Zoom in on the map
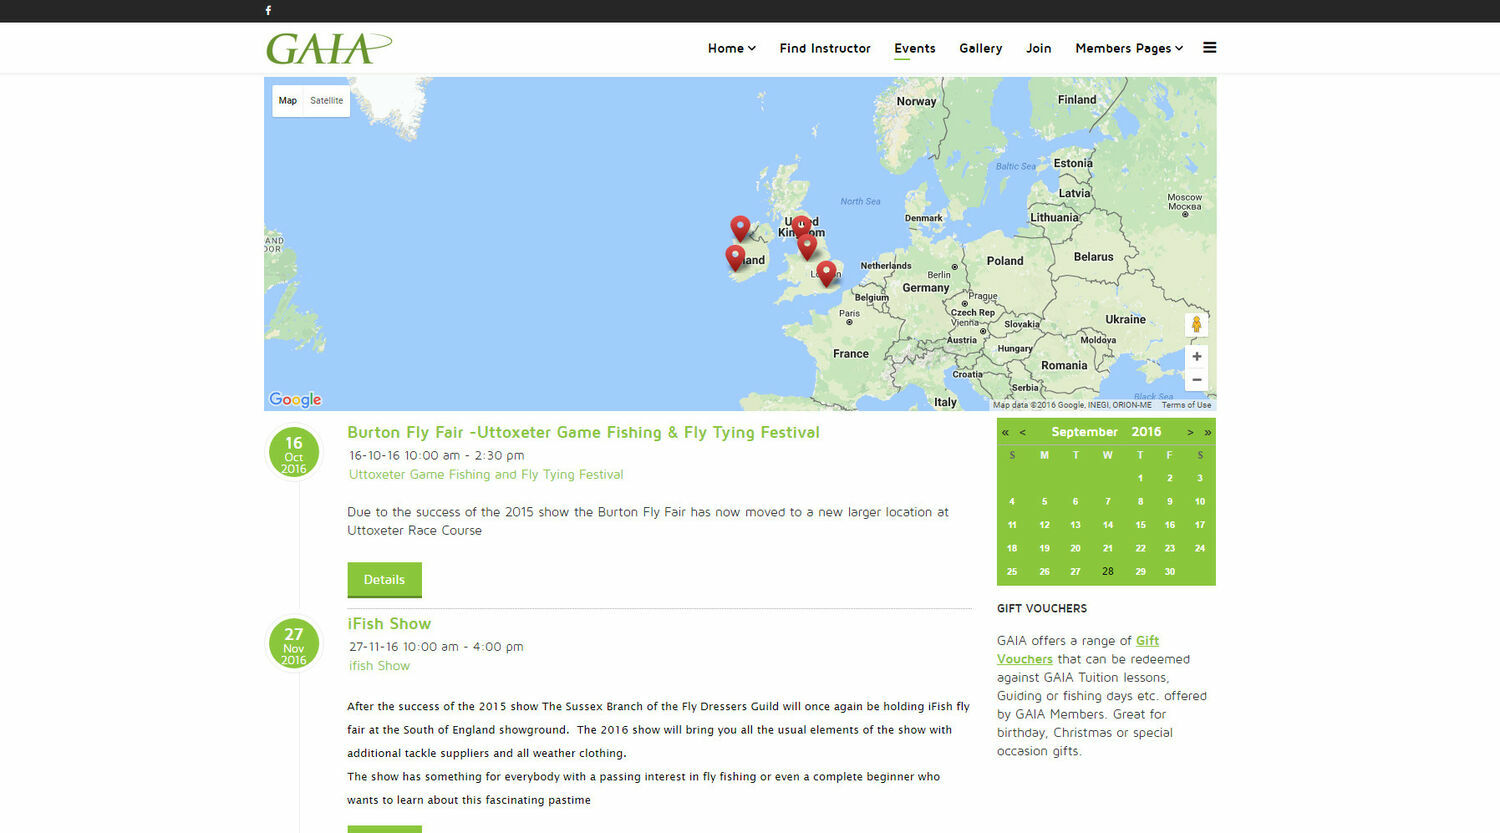This screenshot has height=833, width=1500. click(1196, 356)
